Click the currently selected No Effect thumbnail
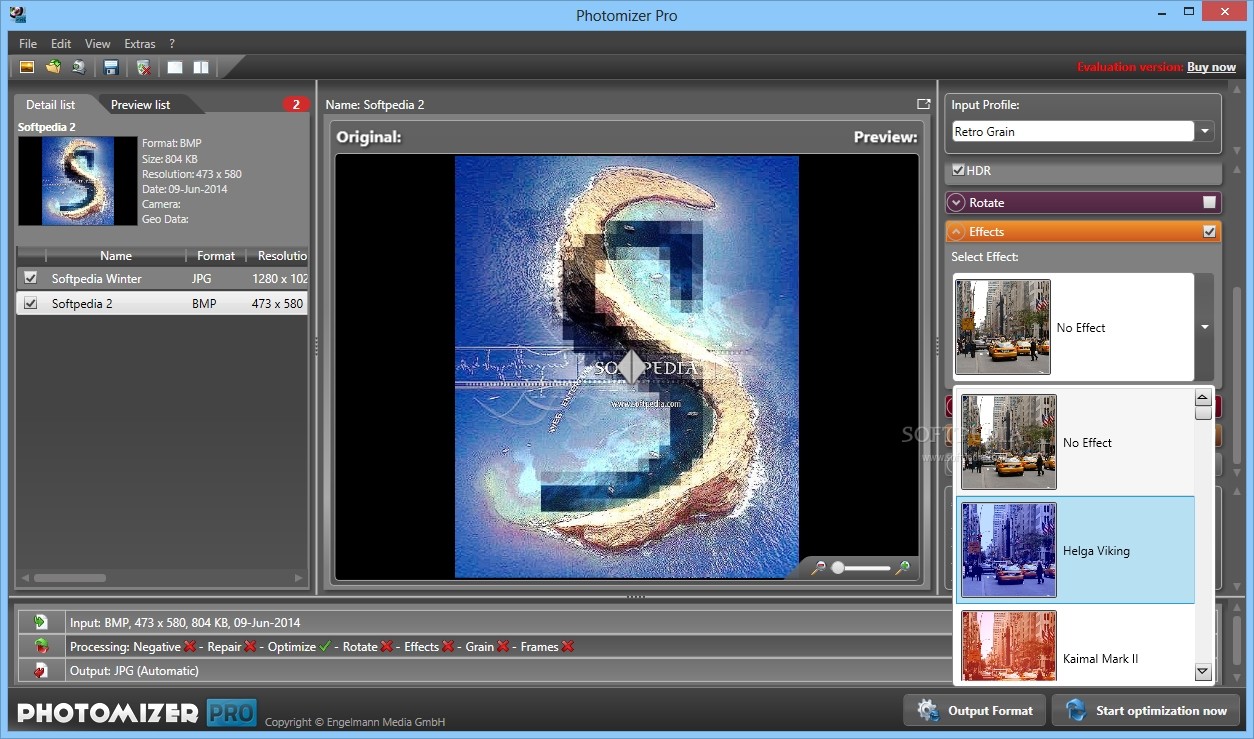This screenshot has width=1254, height=739. 1003,327
